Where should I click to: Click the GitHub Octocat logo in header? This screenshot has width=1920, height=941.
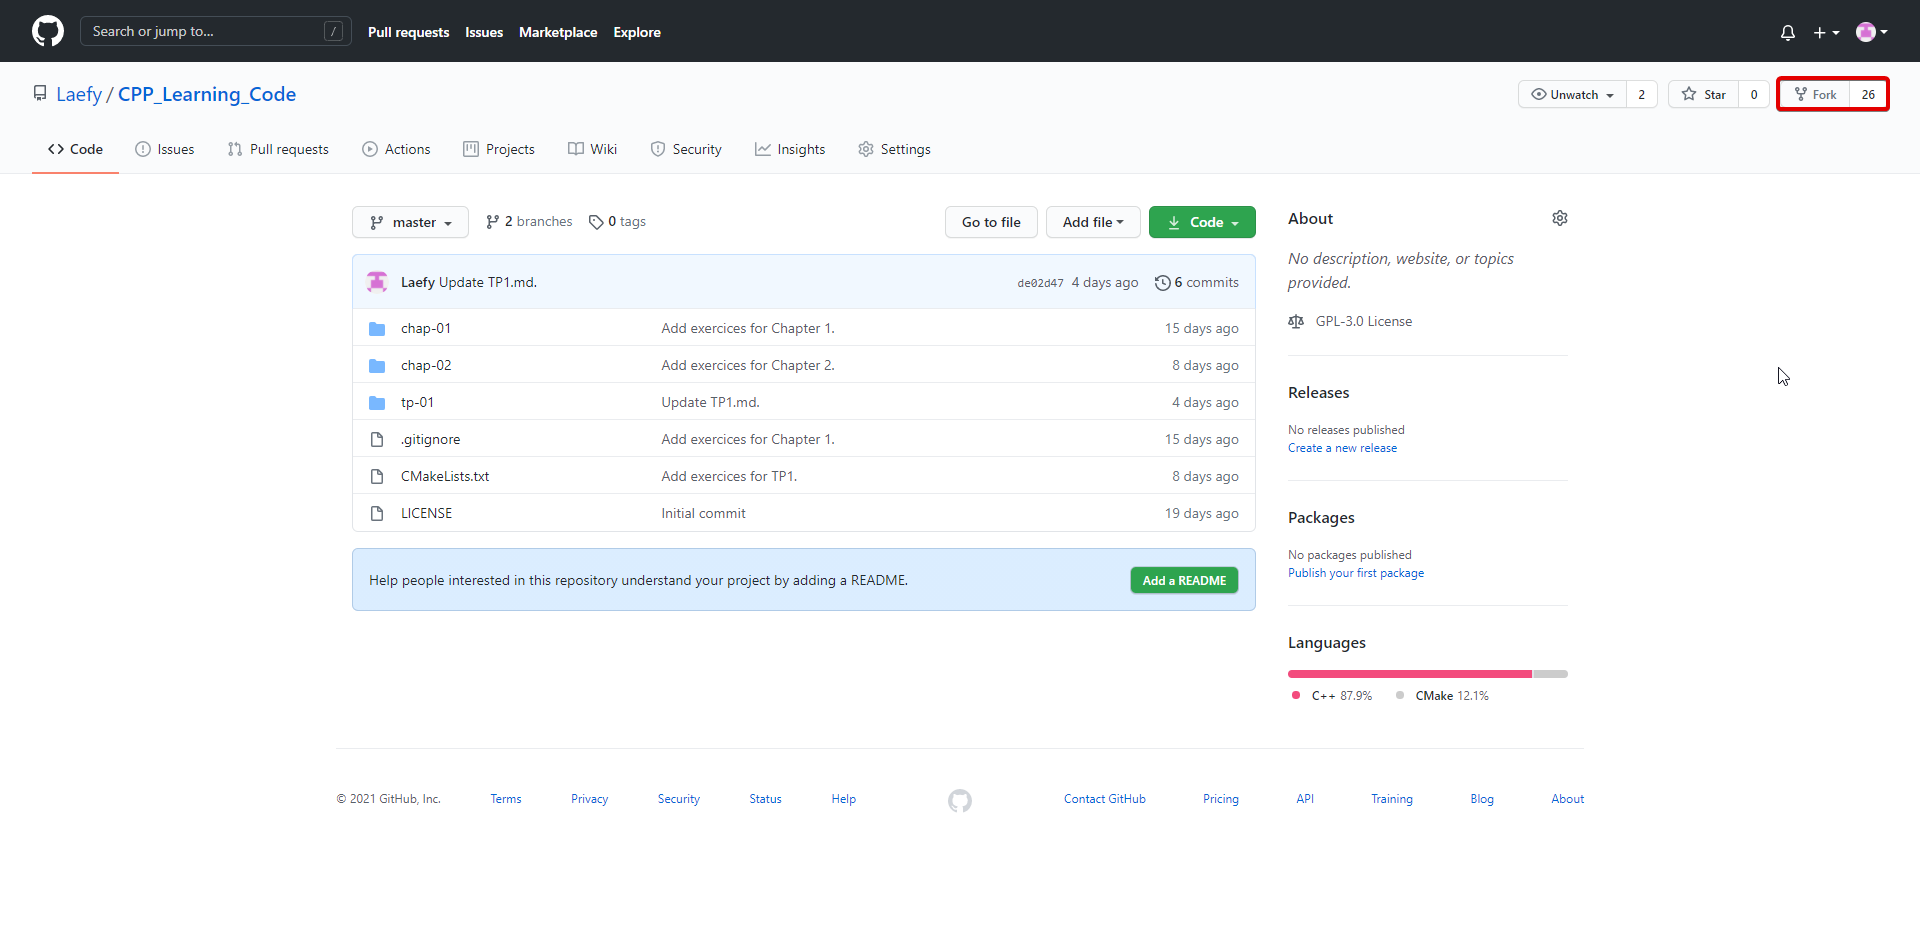tap(47, 31)
